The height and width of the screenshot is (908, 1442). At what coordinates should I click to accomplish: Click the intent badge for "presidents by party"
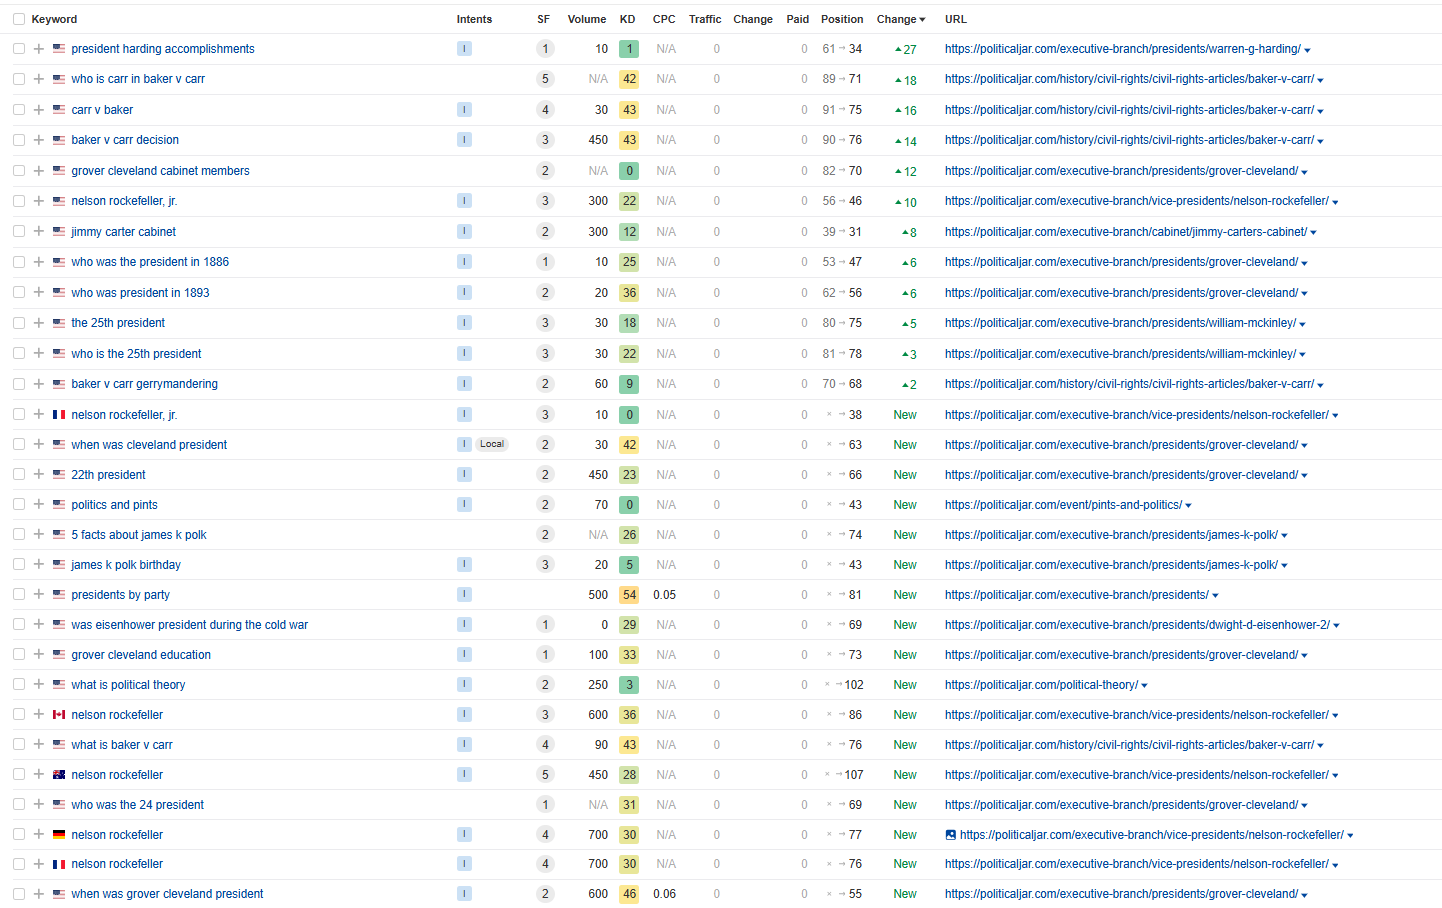[x=464, y=595]
